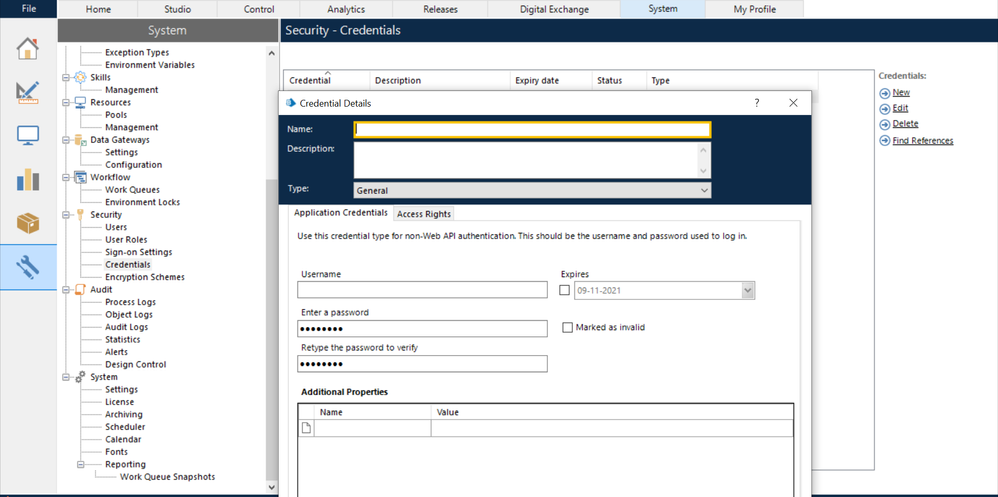Click the Name input field
The height and width of the screenshot is (497, 998).
pyautogui.click(x=532, y=129)
